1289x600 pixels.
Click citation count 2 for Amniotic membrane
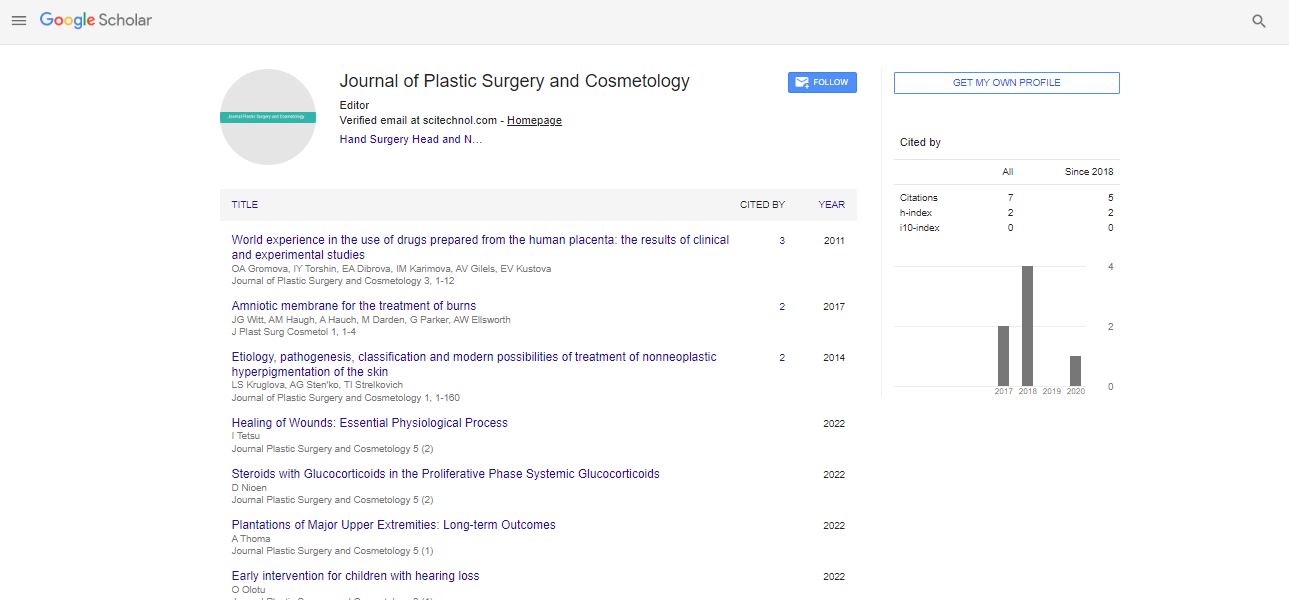pos(782,307)
